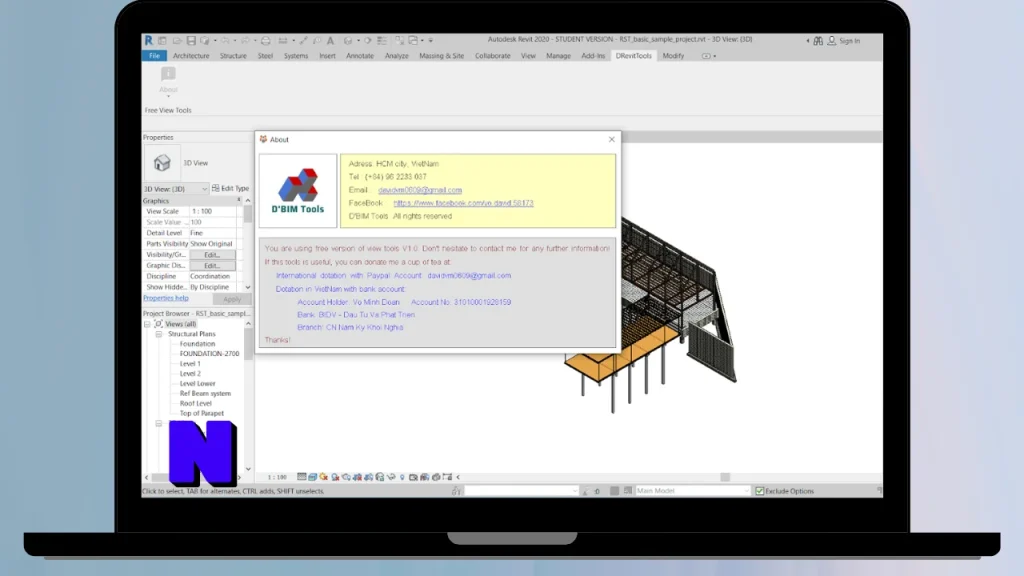Open the Revit application menu logo

coord(148,40)
